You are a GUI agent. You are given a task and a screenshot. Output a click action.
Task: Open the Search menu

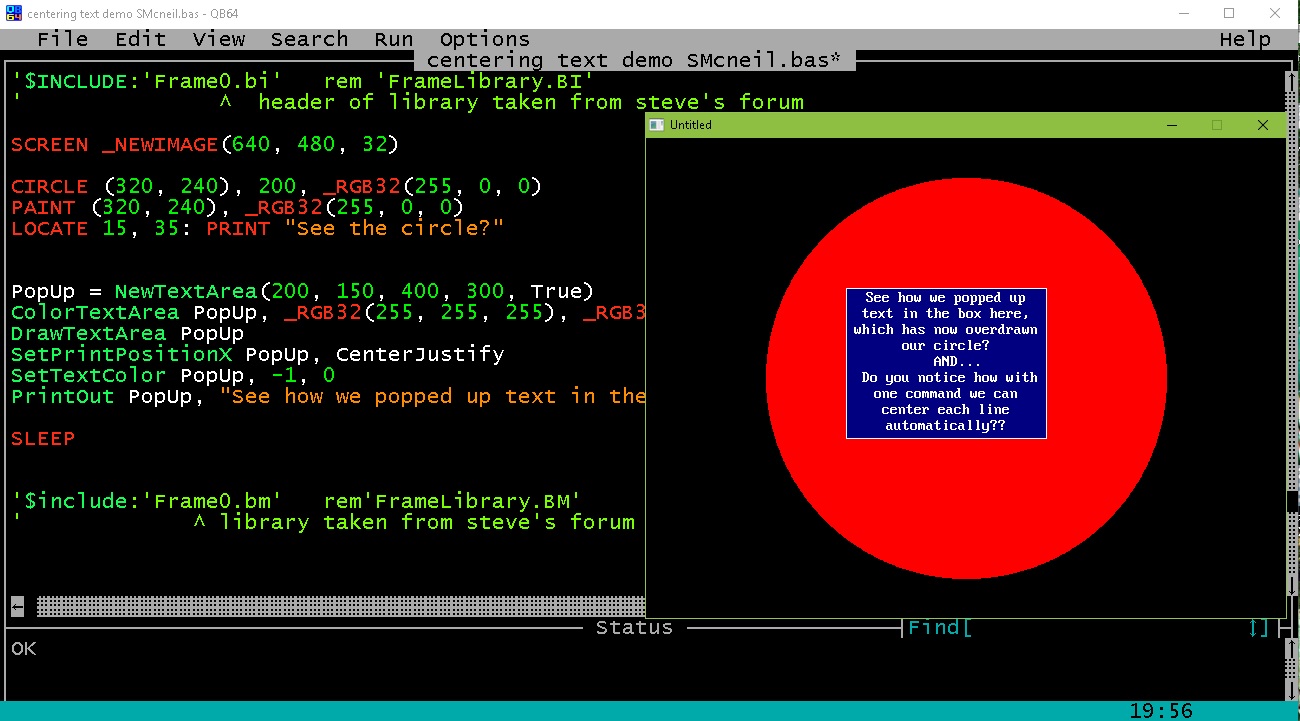(x=309, y=40)
